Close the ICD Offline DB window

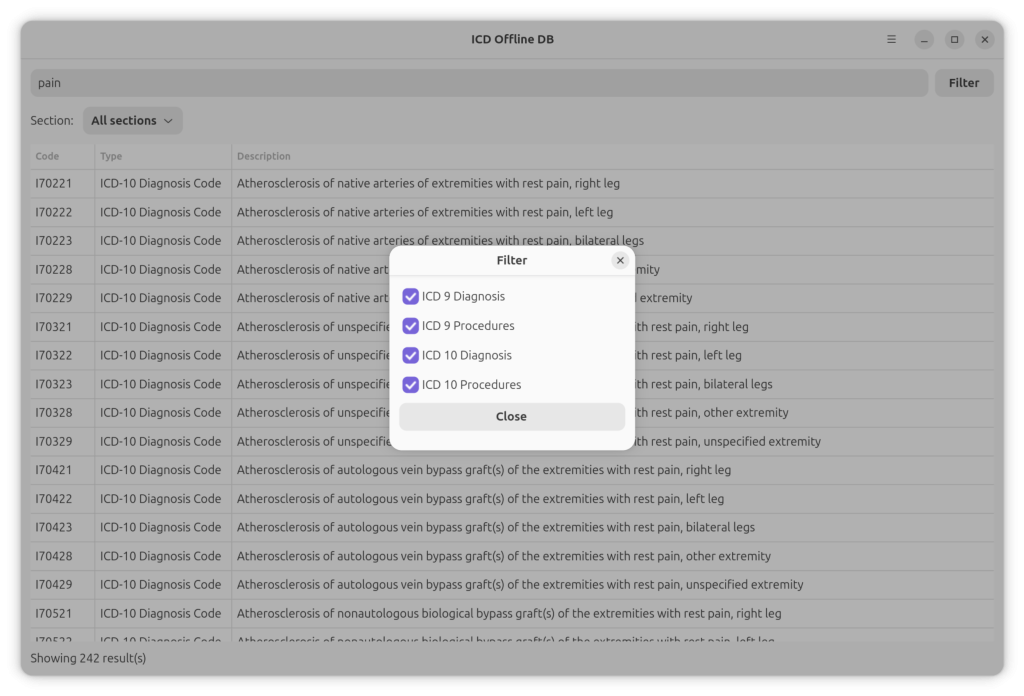click(x=985, y=40)
